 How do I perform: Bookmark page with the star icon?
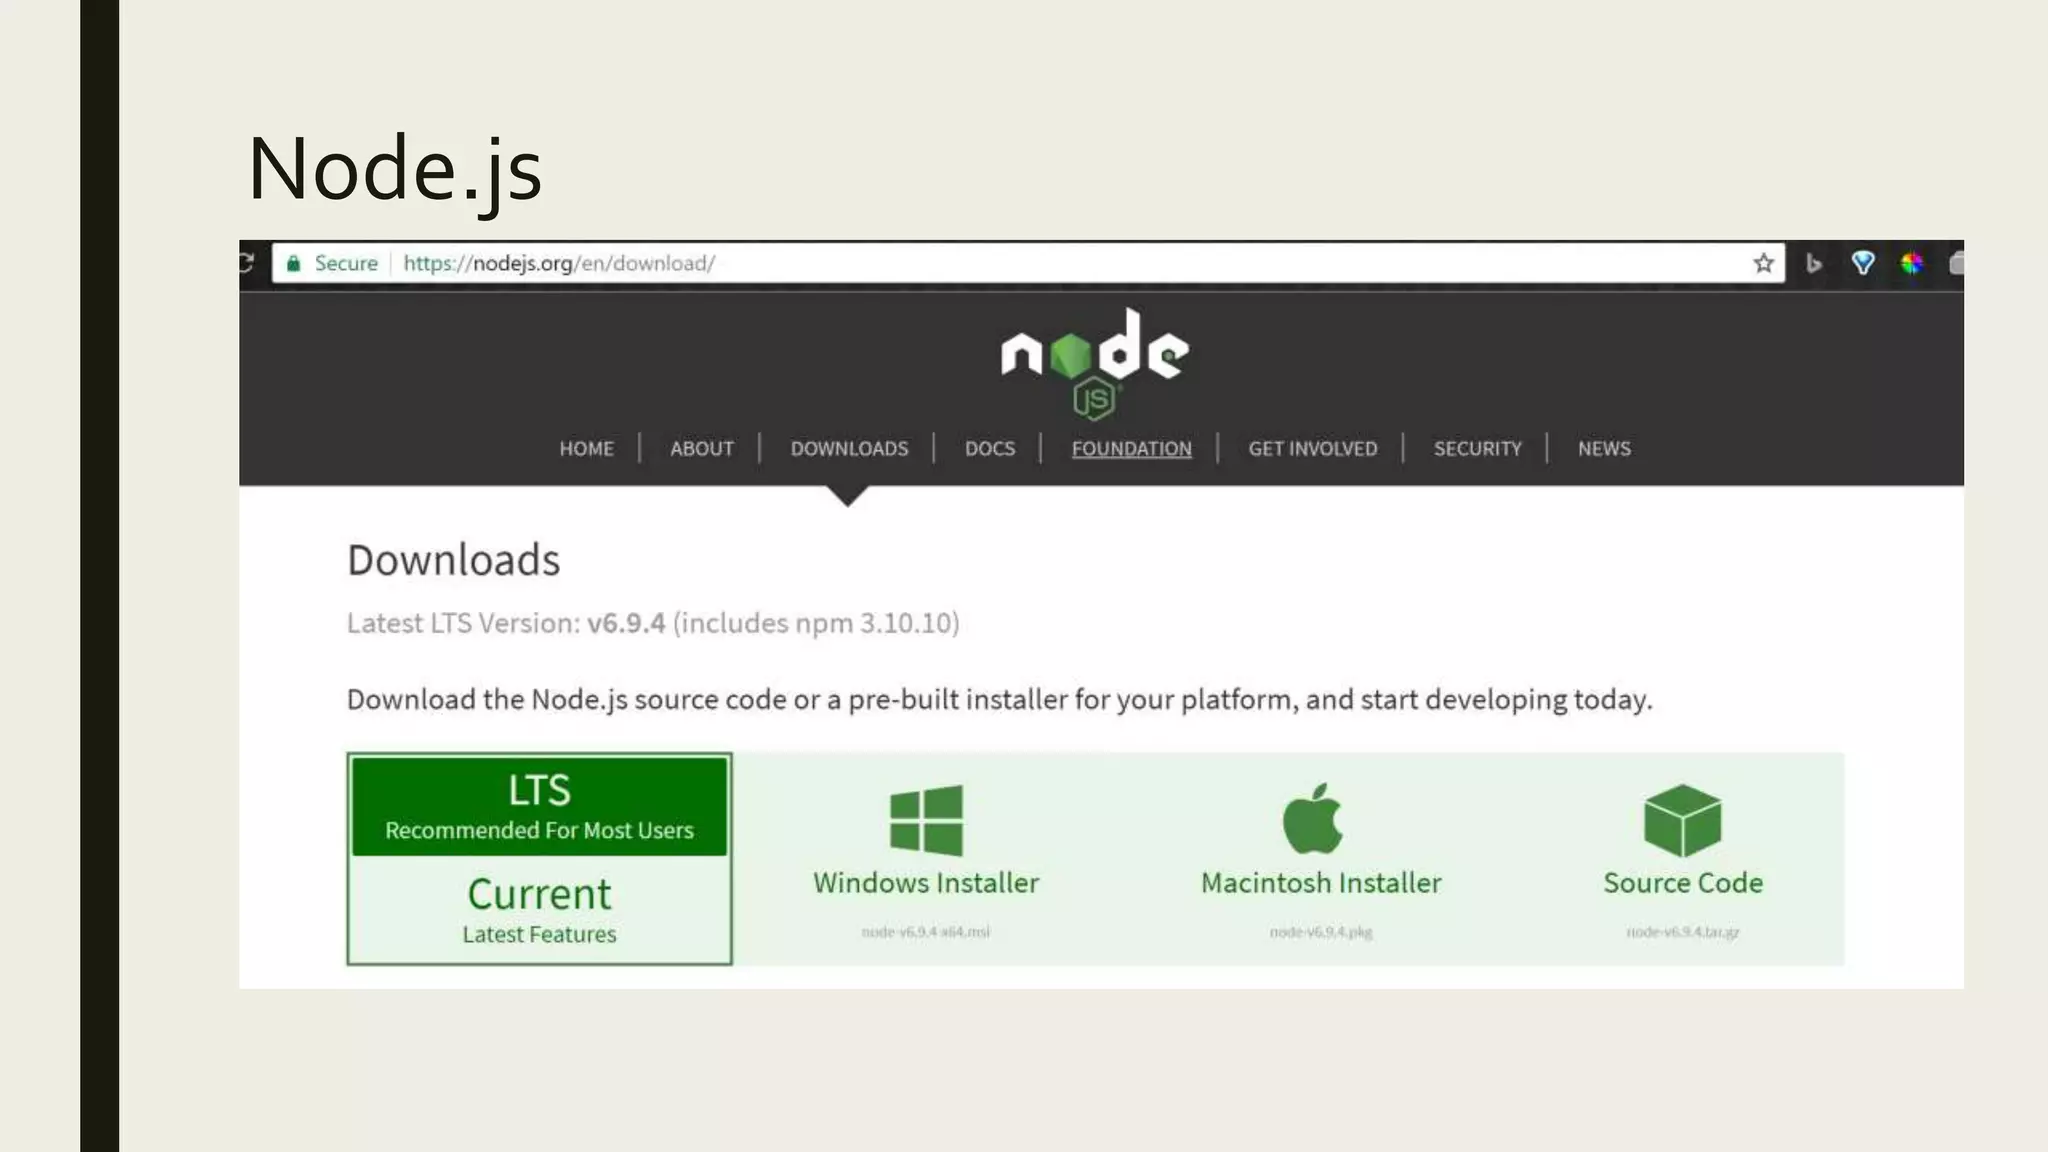pyautogui.click(x=1763, y=263)
